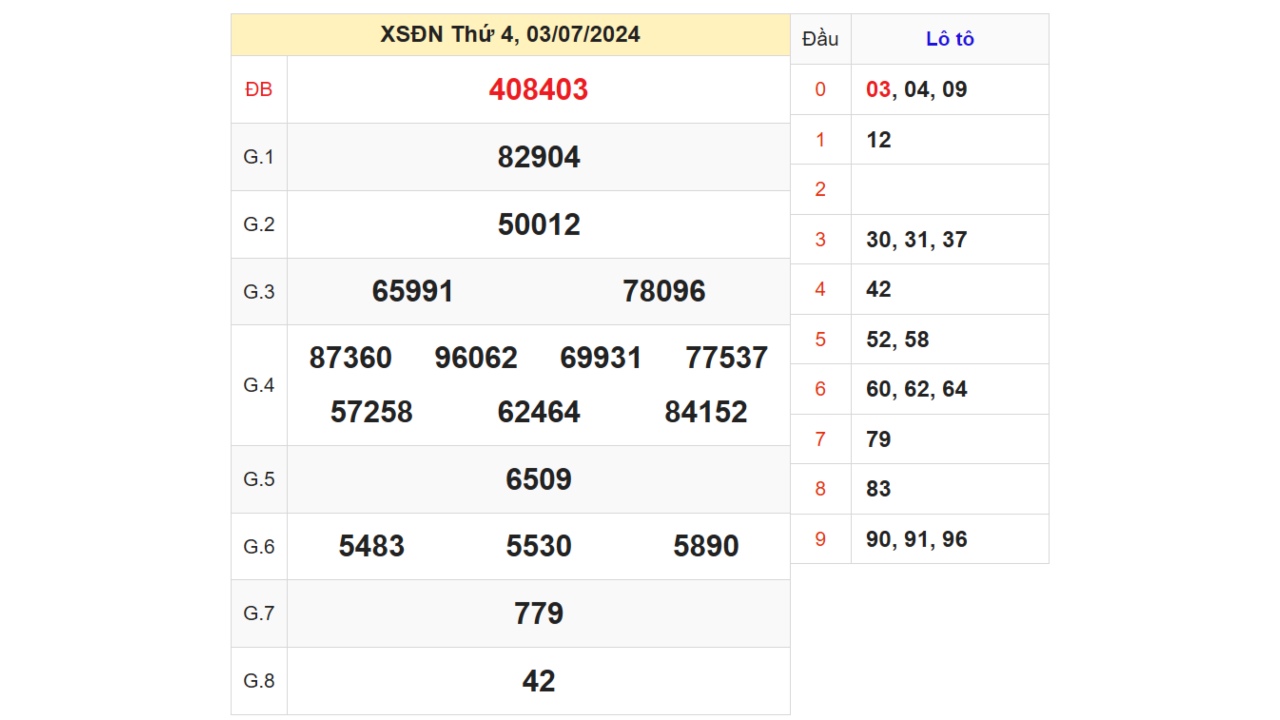Select G.7 number 779
Viewport: 1280px width, 720px height.
[x=538, y=613]
